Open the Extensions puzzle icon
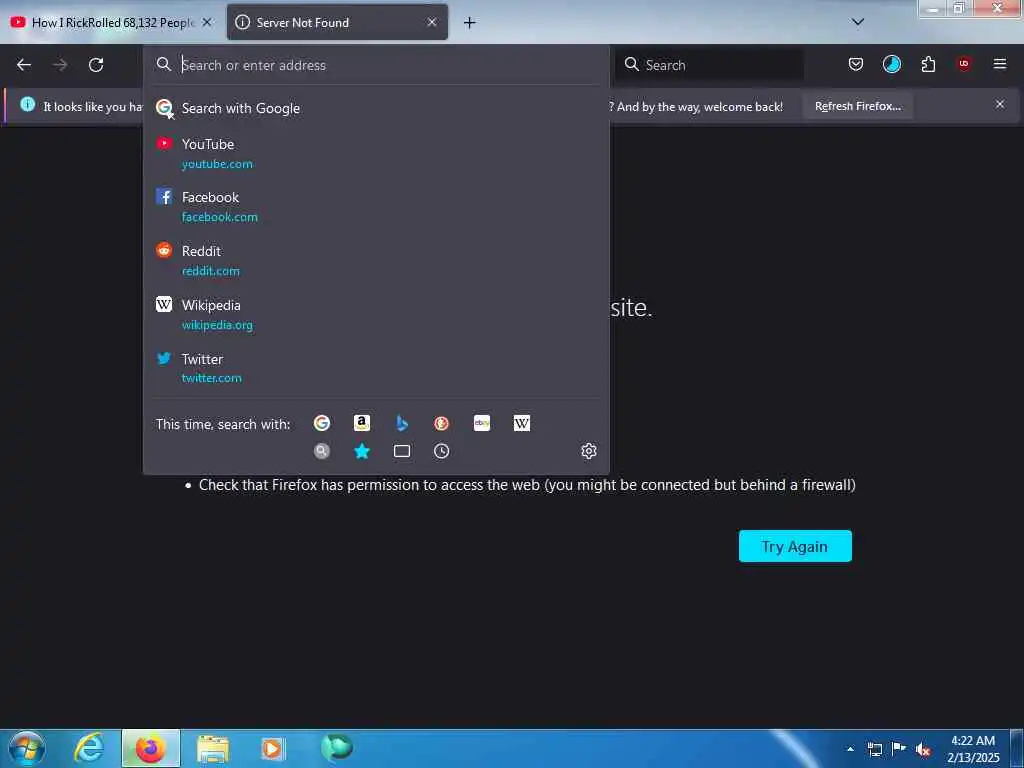 click(928, 64)
